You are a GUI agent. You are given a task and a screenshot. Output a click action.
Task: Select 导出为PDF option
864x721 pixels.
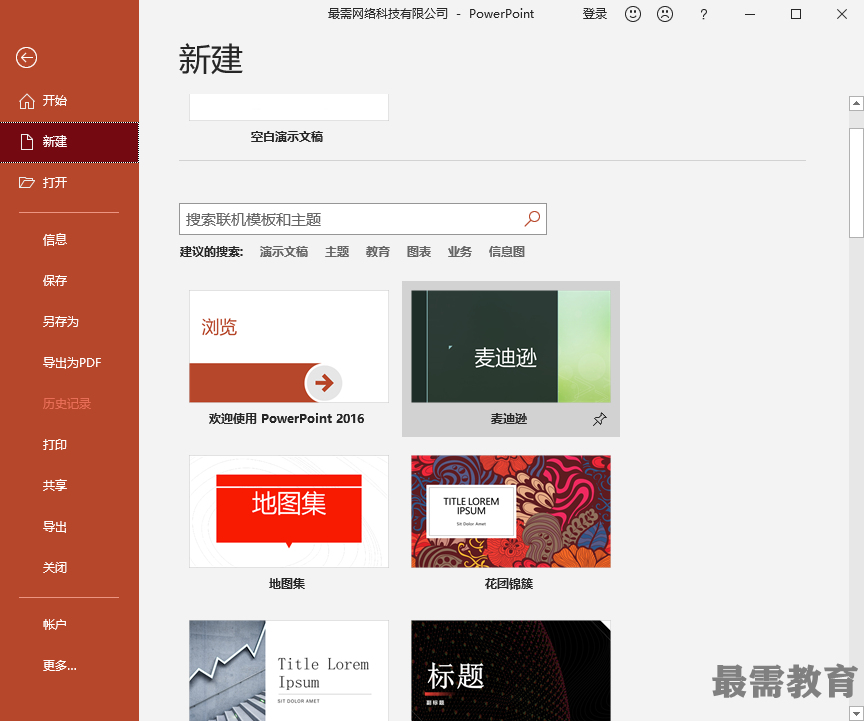(x=72, y=363)
